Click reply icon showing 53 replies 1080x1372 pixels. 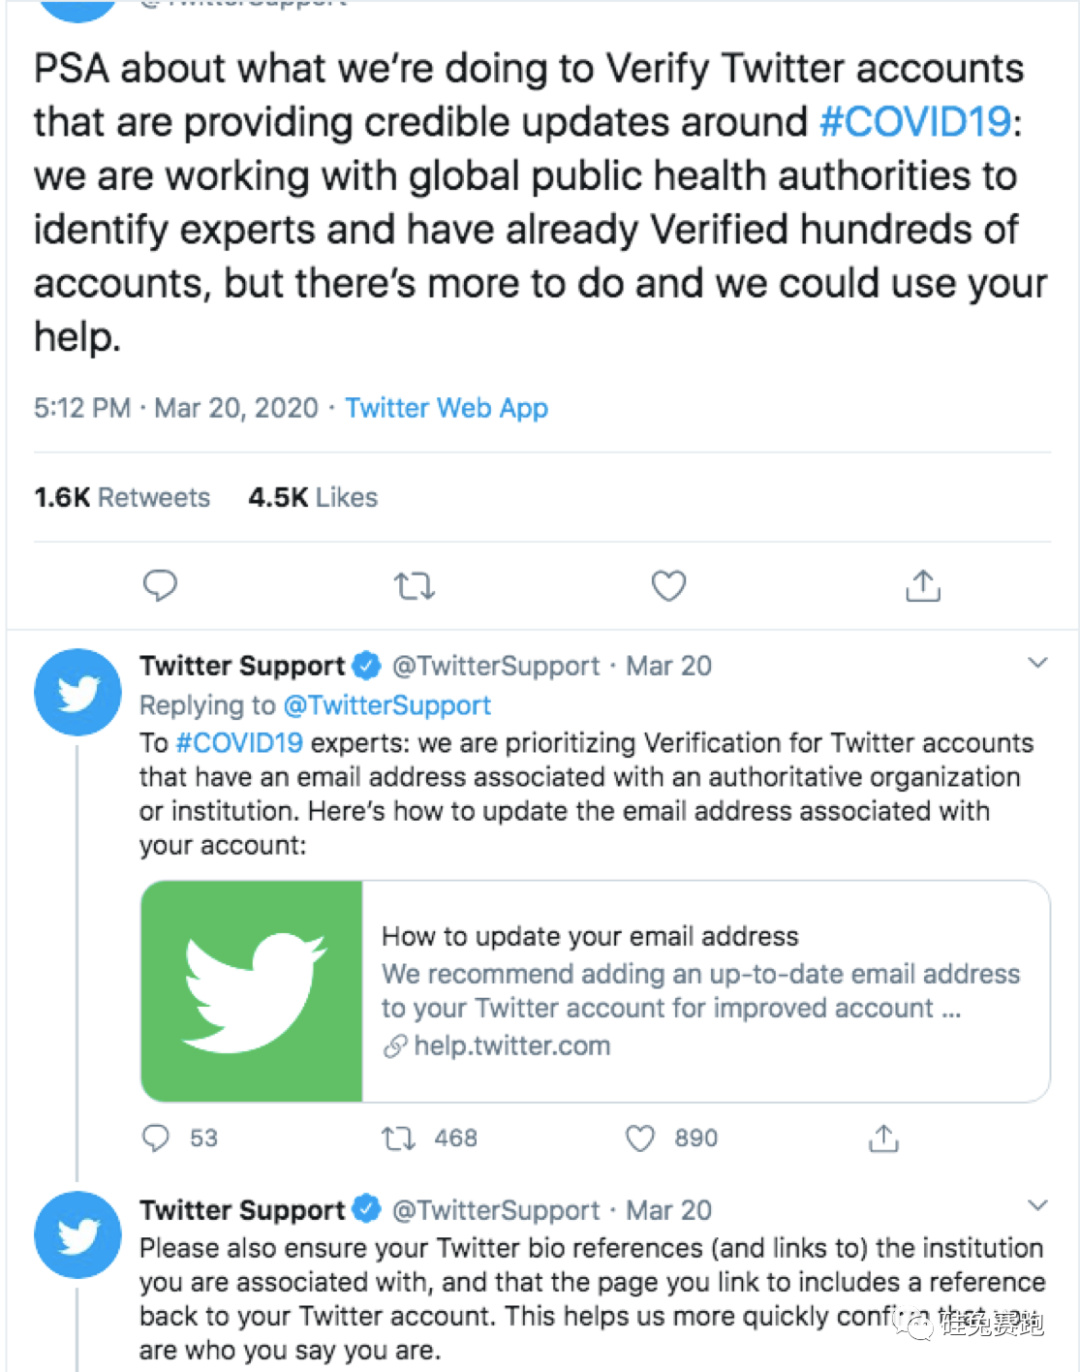click(x=156, y=1138)
